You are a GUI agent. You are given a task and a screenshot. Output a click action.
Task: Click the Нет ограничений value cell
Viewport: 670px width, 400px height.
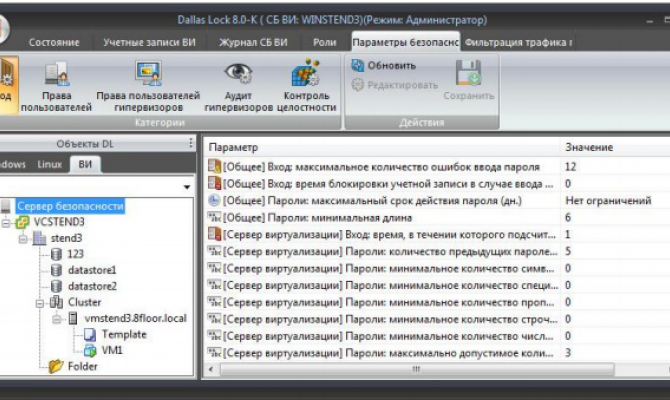(608, 200)
